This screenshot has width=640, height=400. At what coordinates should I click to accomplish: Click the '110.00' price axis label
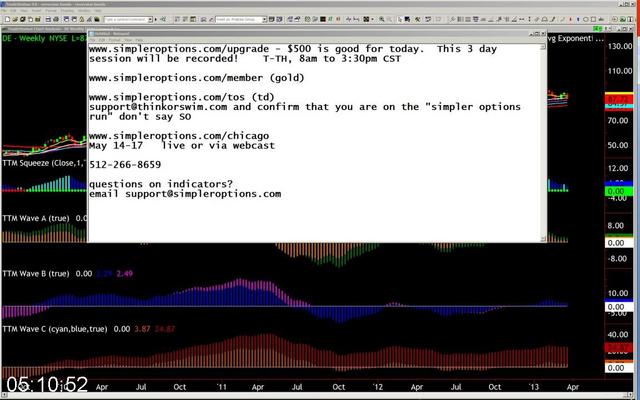click(620, 71)
